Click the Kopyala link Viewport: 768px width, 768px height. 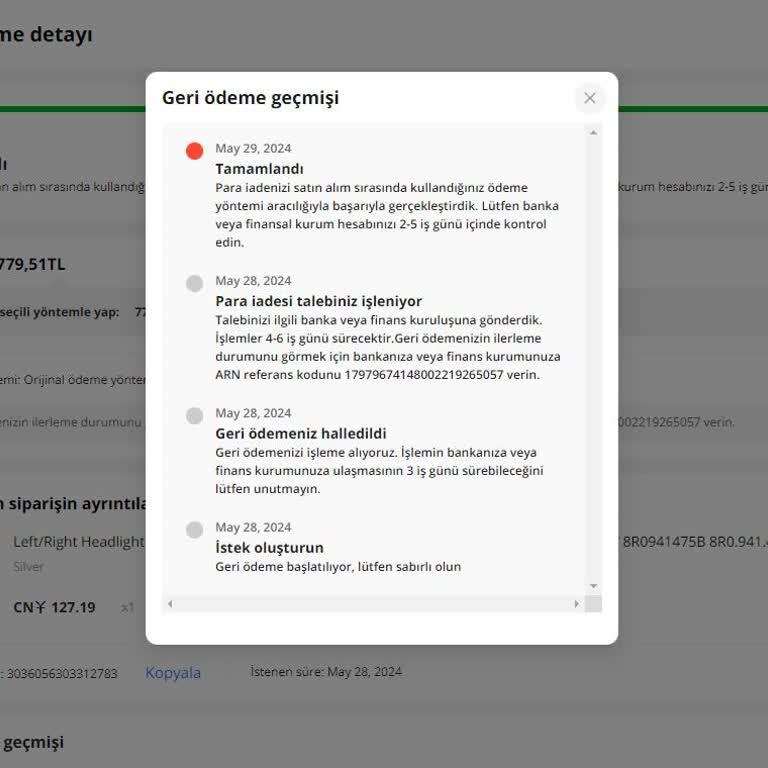pos(173,673)
